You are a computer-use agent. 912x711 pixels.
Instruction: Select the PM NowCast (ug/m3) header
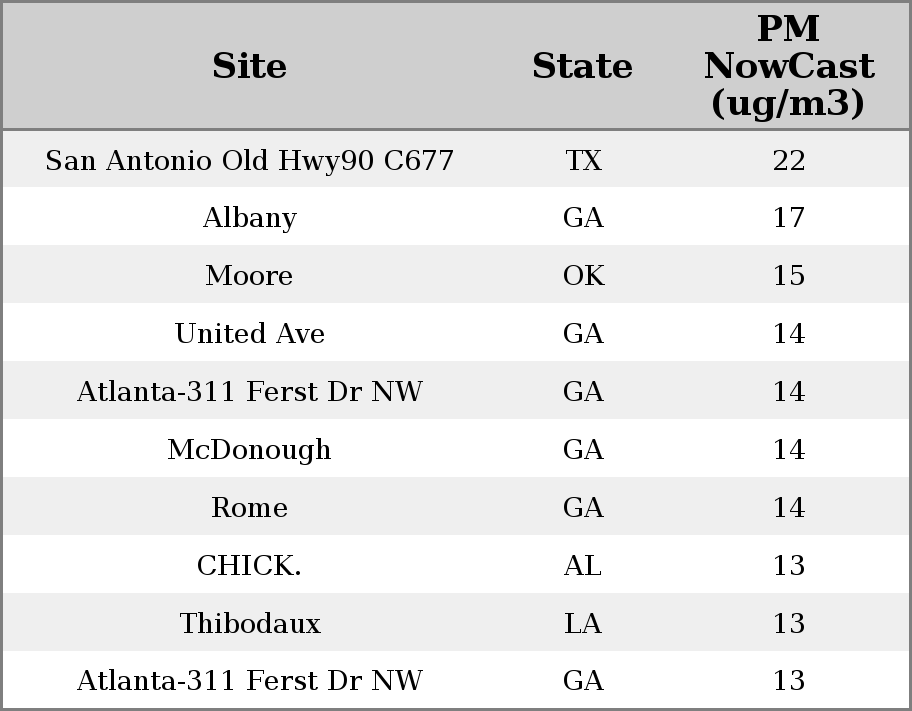[788, 66]
